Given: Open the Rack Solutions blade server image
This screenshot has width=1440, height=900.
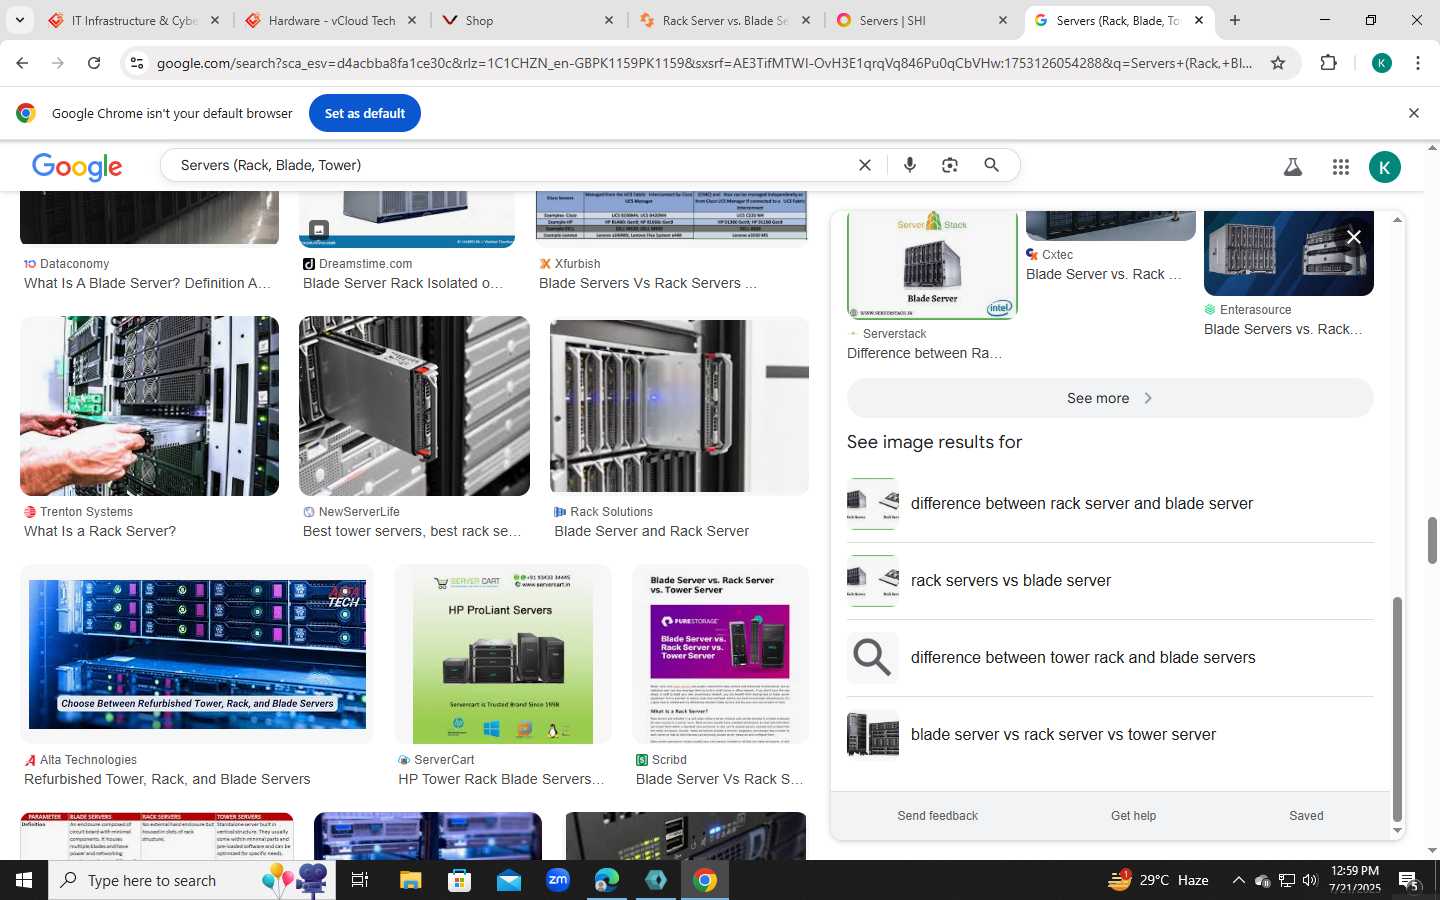Looking at the screenshot, I should tap(679, 406).
